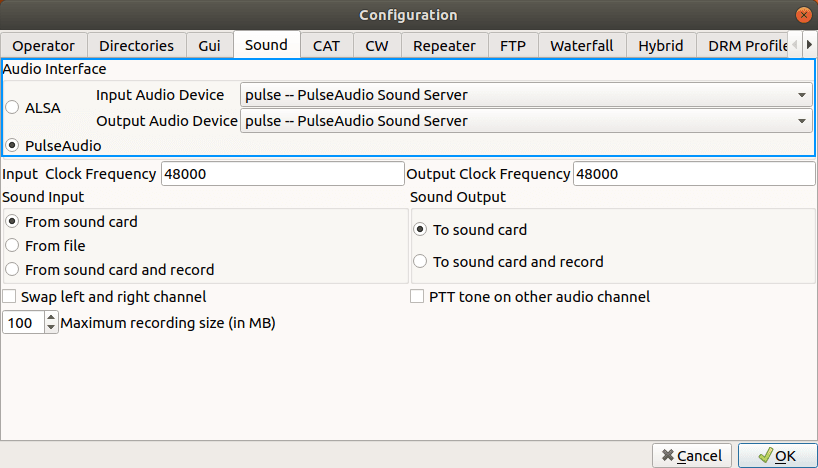The image size is (818, 468).
Task: Select To sound card output option
Action: point(420,230)
